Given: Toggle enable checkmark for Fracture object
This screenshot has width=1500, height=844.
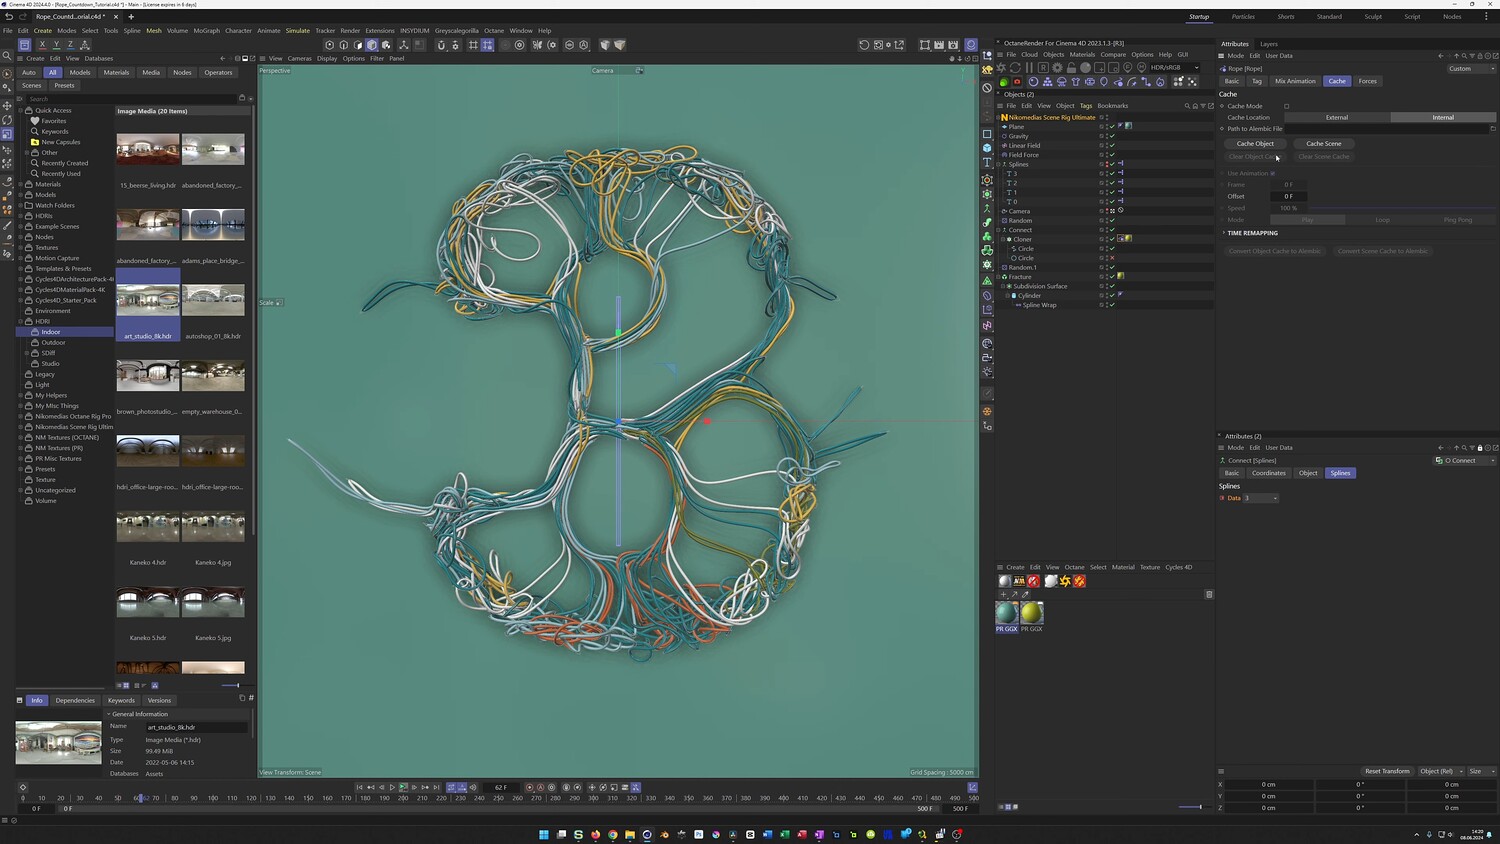Looking at the screenshot, I should 1112,277.
